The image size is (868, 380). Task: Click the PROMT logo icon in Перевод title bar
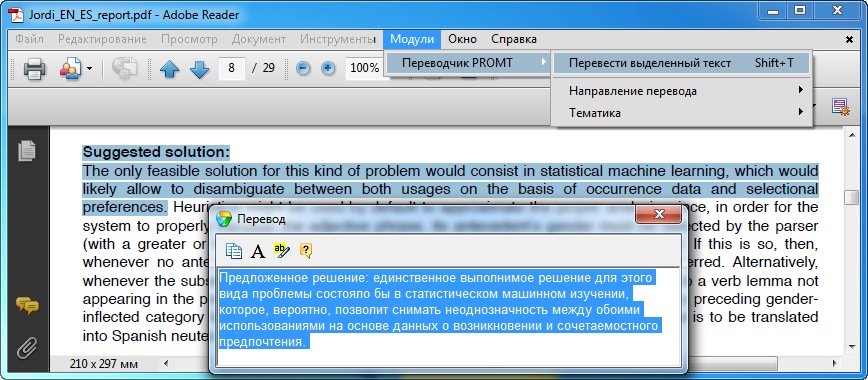click(x=224, y=219)
